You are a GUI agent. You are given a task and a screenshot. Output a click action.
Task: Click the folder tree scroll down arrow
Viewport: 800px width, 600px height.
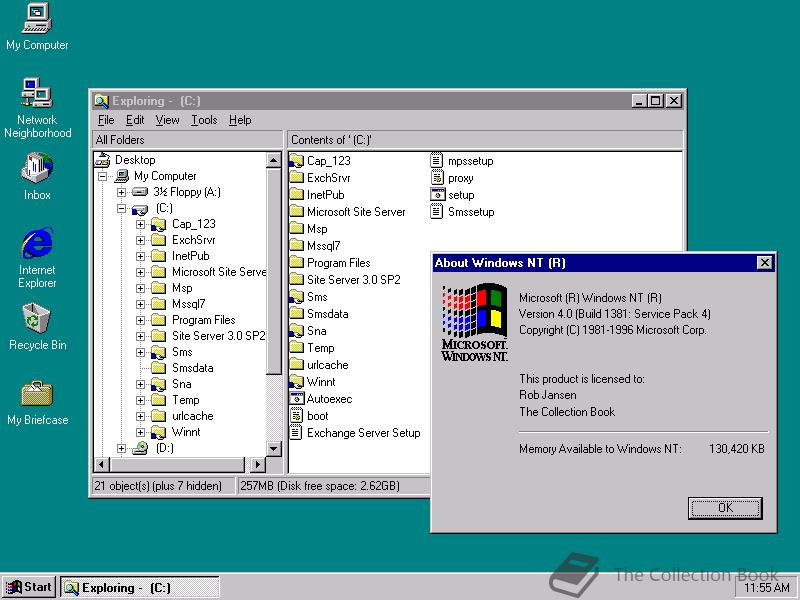pyautogui.click(x=273, y=449)
